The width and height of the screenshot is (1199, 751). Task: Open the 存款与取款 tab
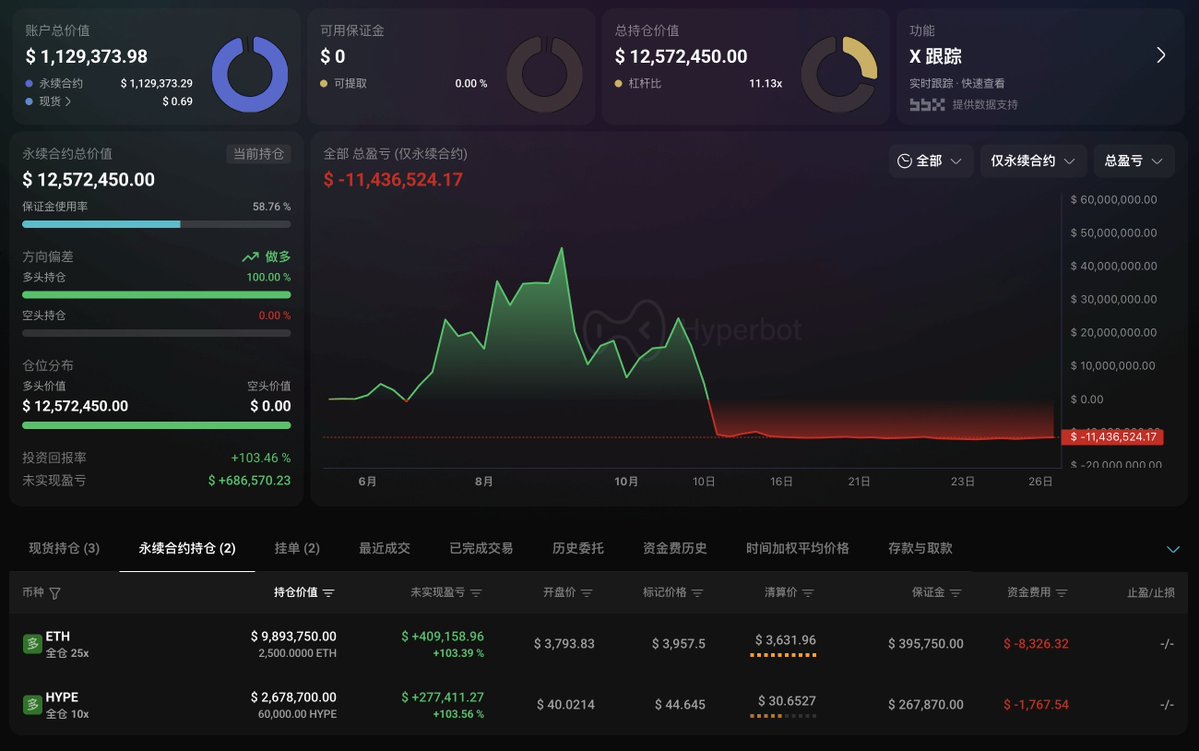coord(920,548)
